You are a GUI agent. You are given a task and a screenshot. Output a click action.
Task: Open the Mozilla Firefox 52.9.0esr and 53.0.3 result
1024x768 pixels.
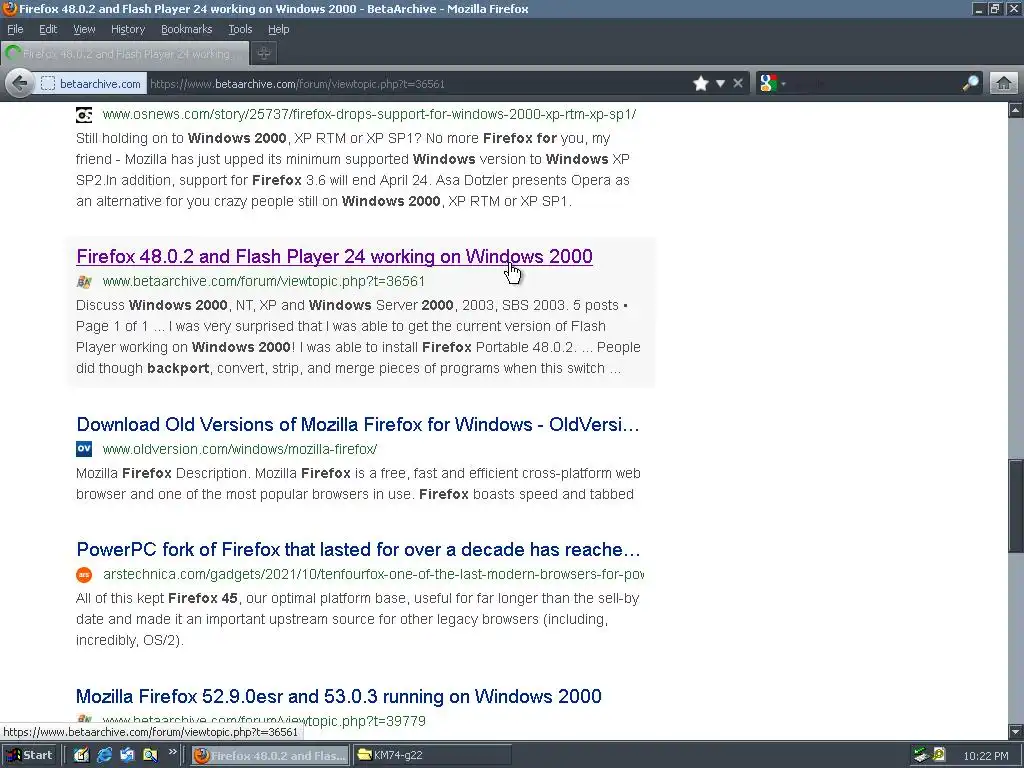tap(339, 696)
